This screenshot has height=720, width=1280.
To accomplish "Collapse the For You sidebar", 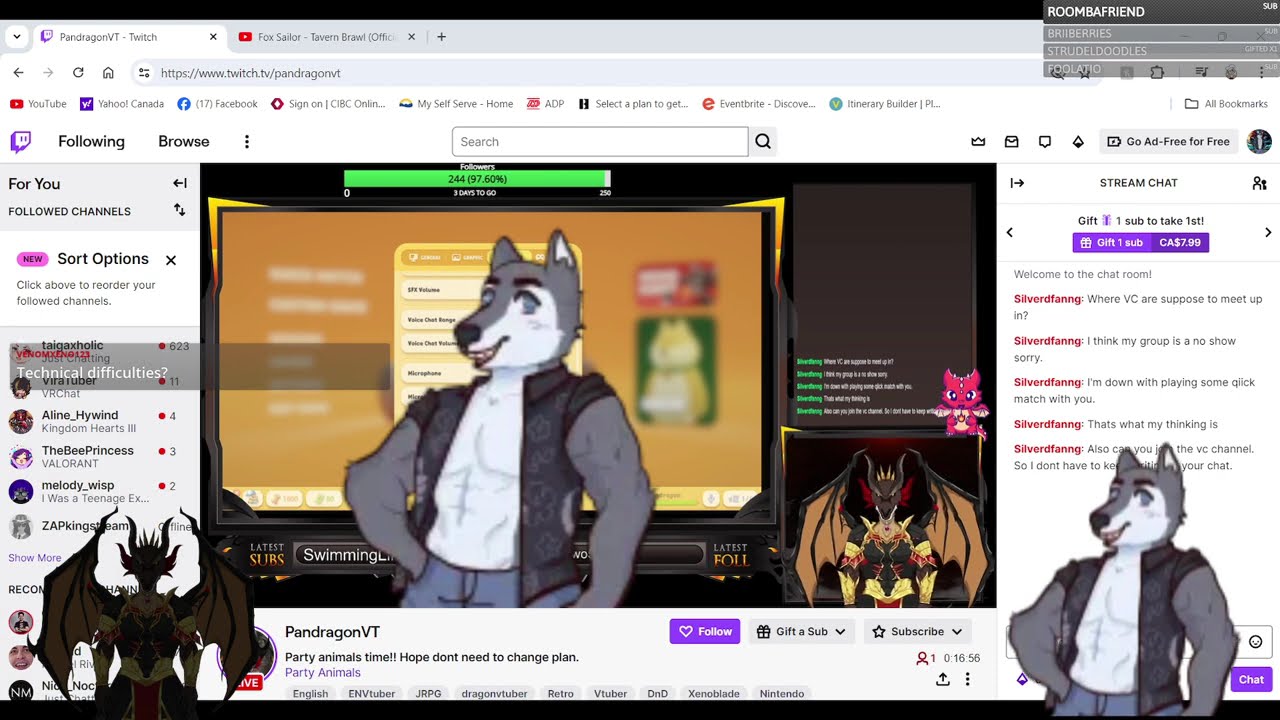I will coord(180,183).
